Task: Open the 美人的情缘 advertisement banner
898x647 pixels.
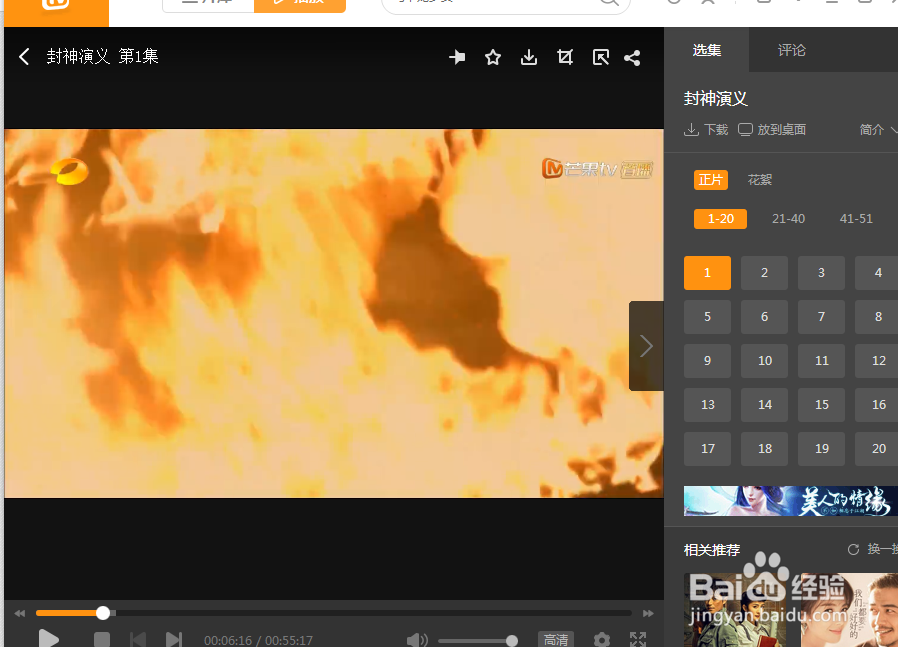Action: 790,501
